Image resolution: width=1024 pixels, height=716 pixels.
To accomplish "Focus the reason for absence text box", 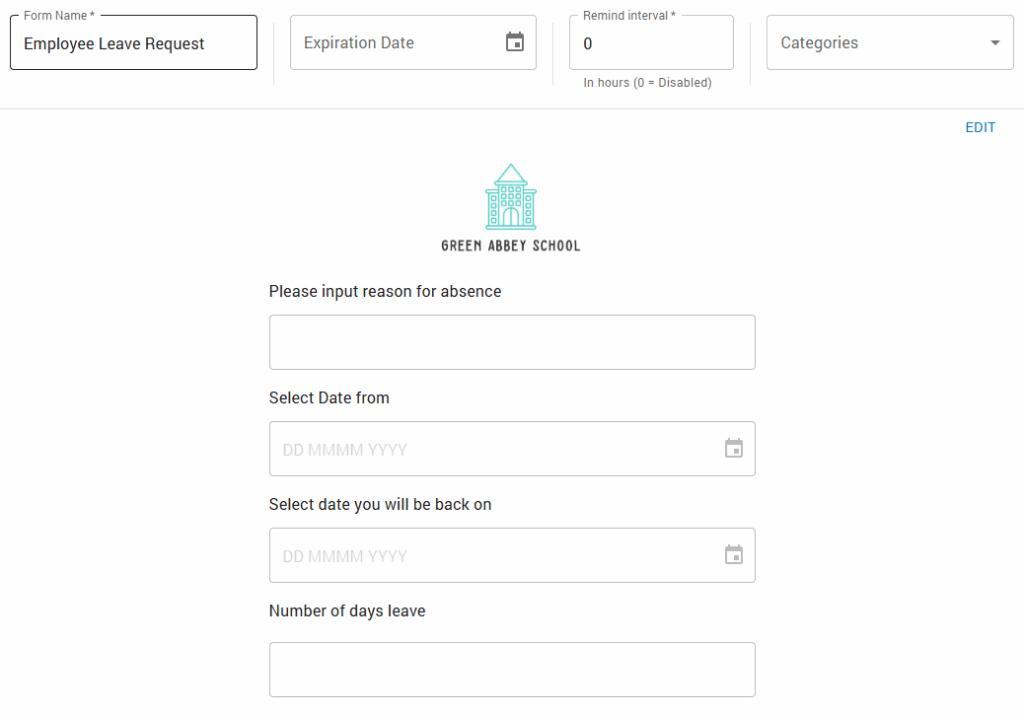I will point(512,342).
